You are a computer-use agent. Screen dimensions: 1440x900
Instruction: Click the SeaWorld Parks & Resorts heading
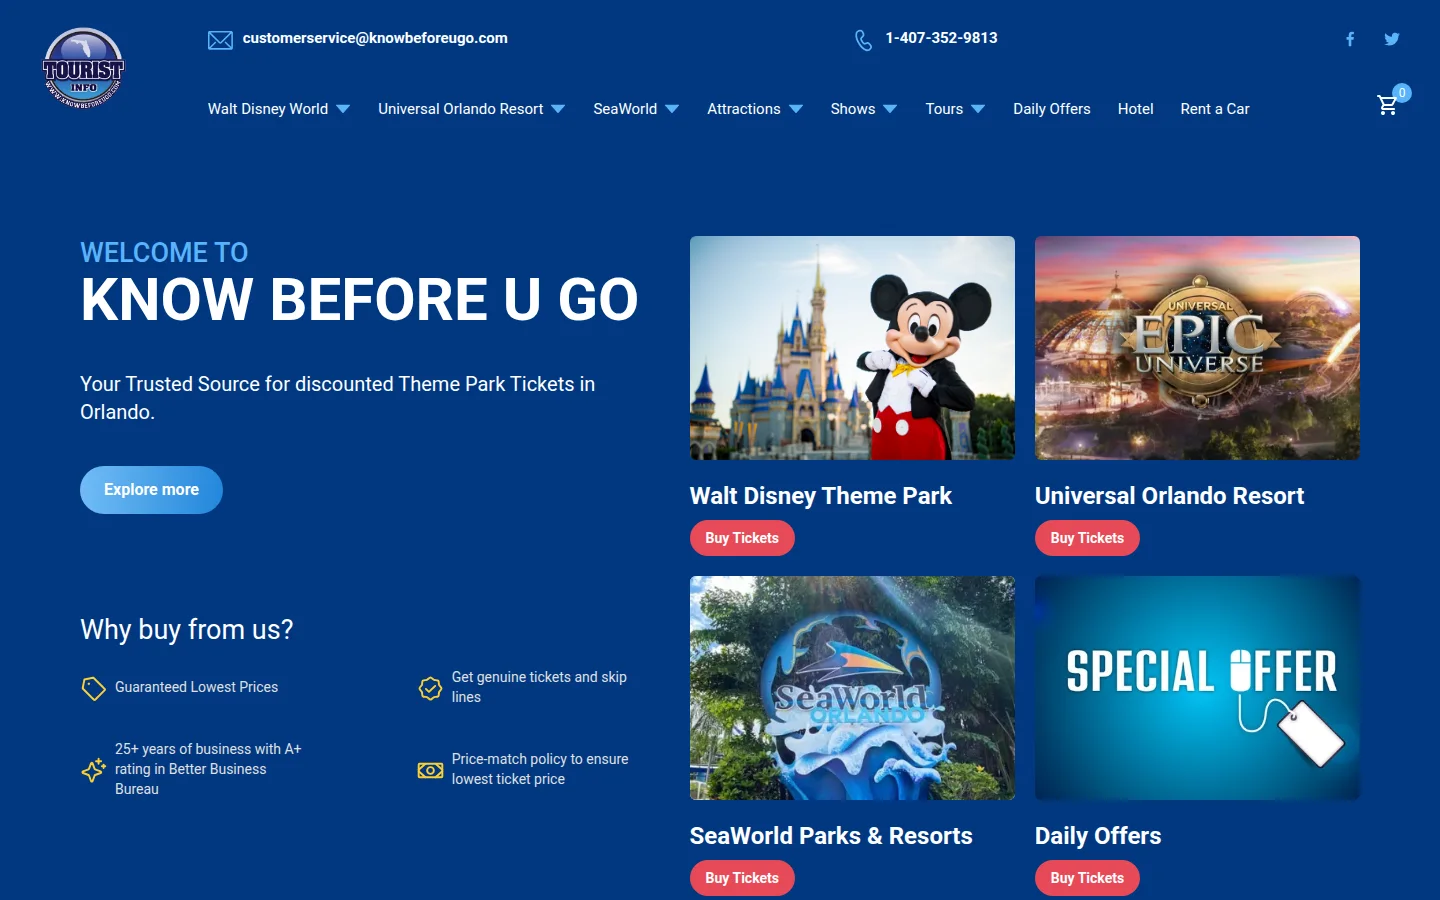point(831,836)
